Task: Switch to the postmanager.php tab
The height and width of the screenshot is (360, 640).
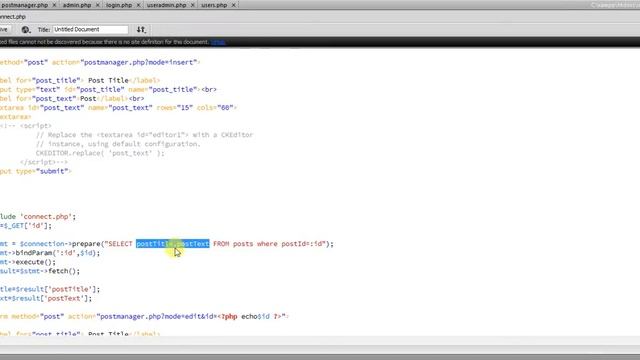Action: tap(24, 5)
